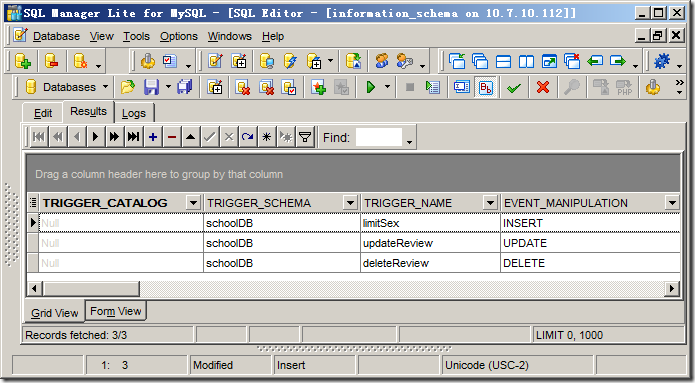Select the Grid View tab
The image size is (695, 383).
pyautogui.click(x=55, y=313)
